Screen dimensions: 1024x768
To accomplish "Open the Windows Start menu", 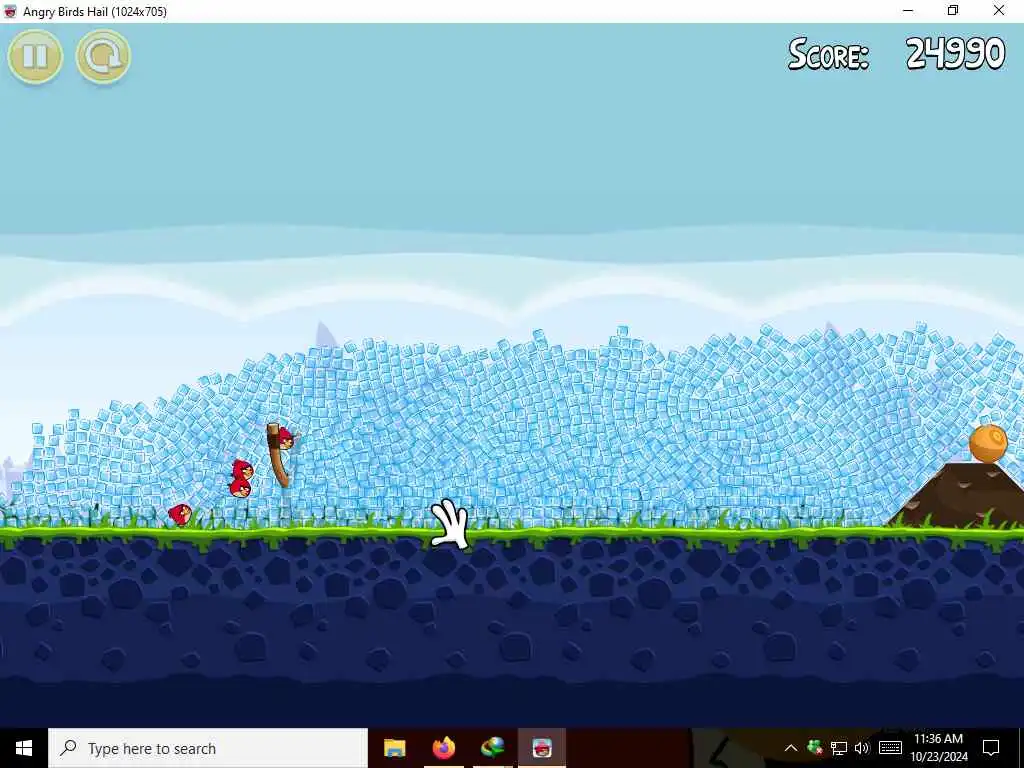I will pos(24,748).
